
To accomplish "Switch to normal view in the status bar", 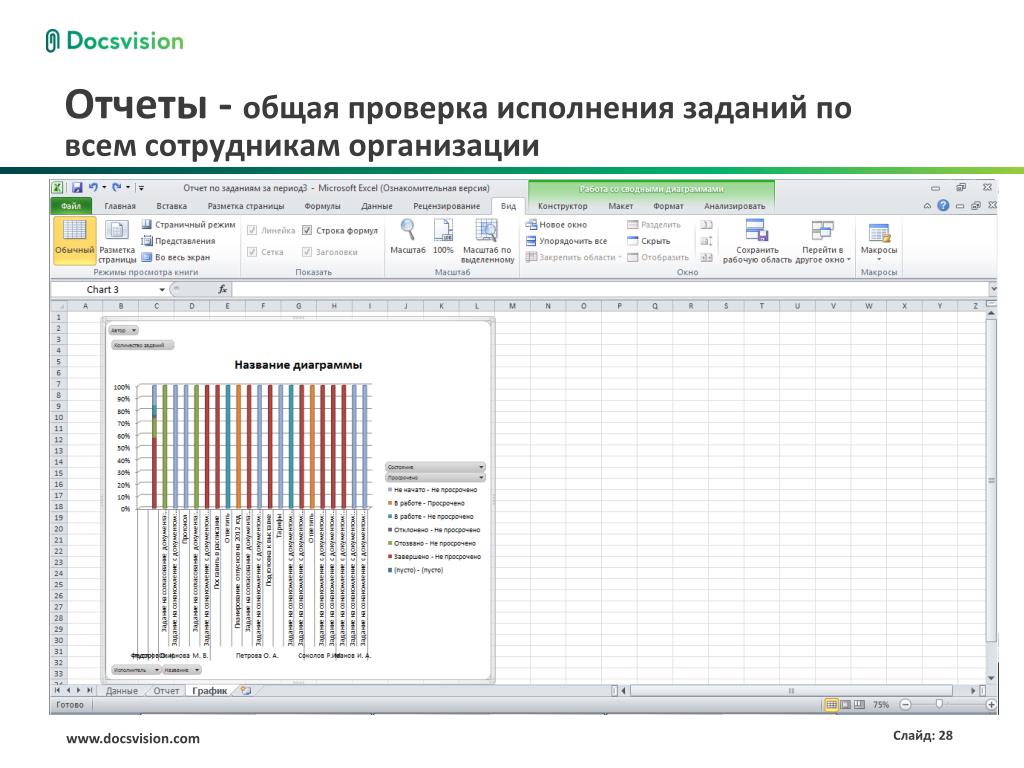I will pyautogui.click(x=831, y=705).
